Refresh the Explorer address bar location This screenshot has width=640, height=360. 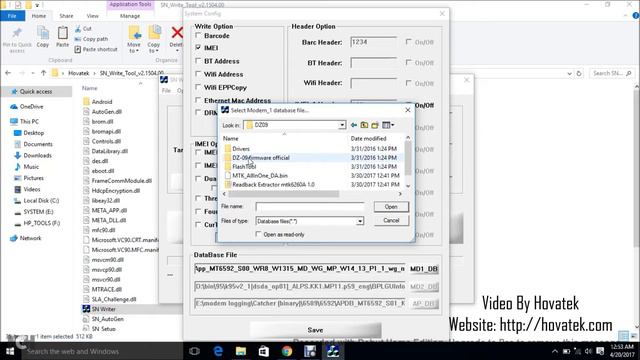click(x=579, y=73)
